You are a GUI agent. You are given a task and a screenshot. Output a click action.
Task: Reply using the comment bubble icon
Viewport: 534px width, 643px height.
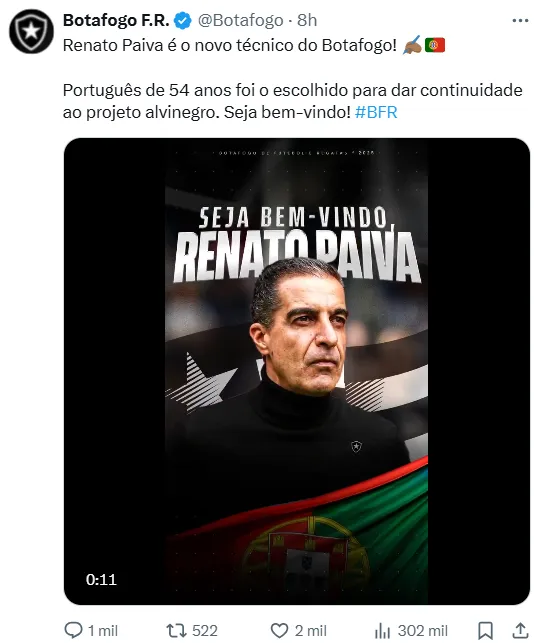point(74,630)
